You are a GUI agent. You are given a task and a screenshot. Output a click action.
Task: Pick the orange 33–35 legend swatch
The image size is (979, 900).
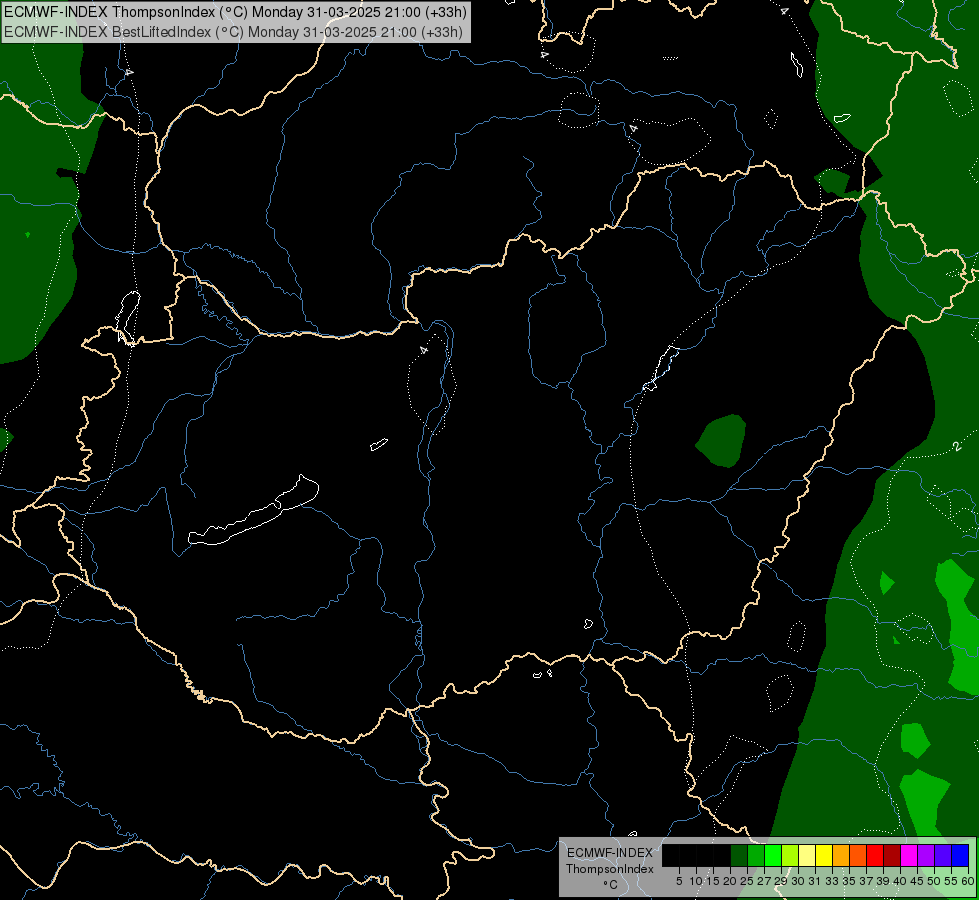tap(841, 855)
